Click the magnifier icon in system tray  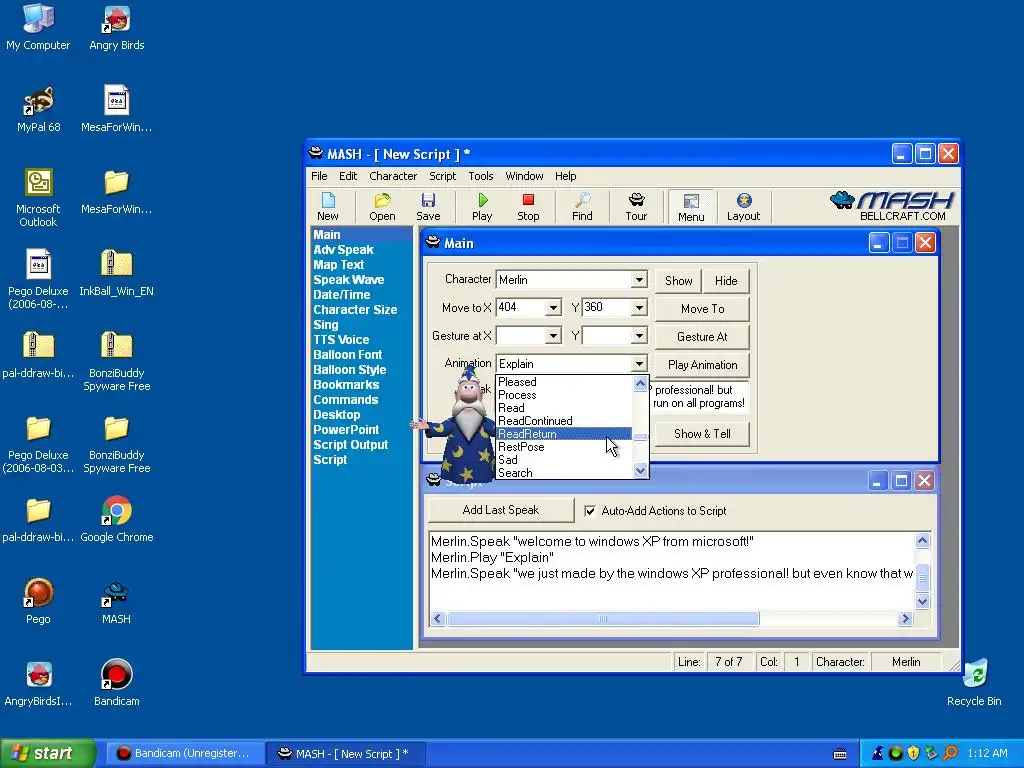pos(950,753)
